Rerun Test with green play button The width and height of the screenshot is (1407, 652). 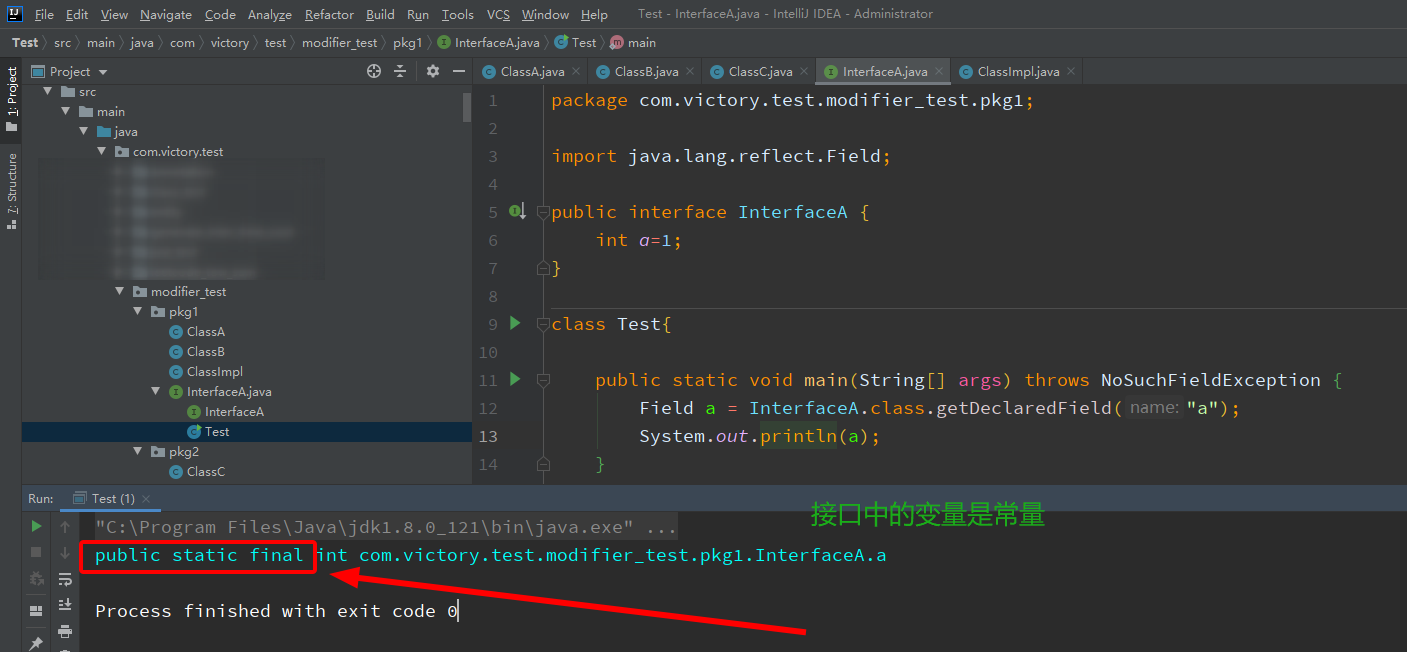36,526
